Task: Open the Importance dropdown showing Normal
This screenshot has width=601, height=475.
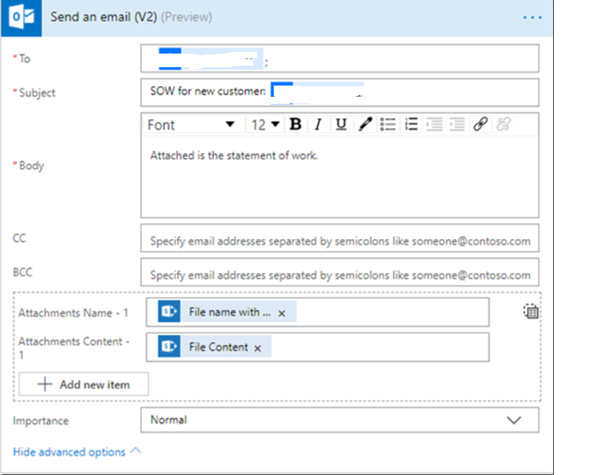Action: (340, 420)
